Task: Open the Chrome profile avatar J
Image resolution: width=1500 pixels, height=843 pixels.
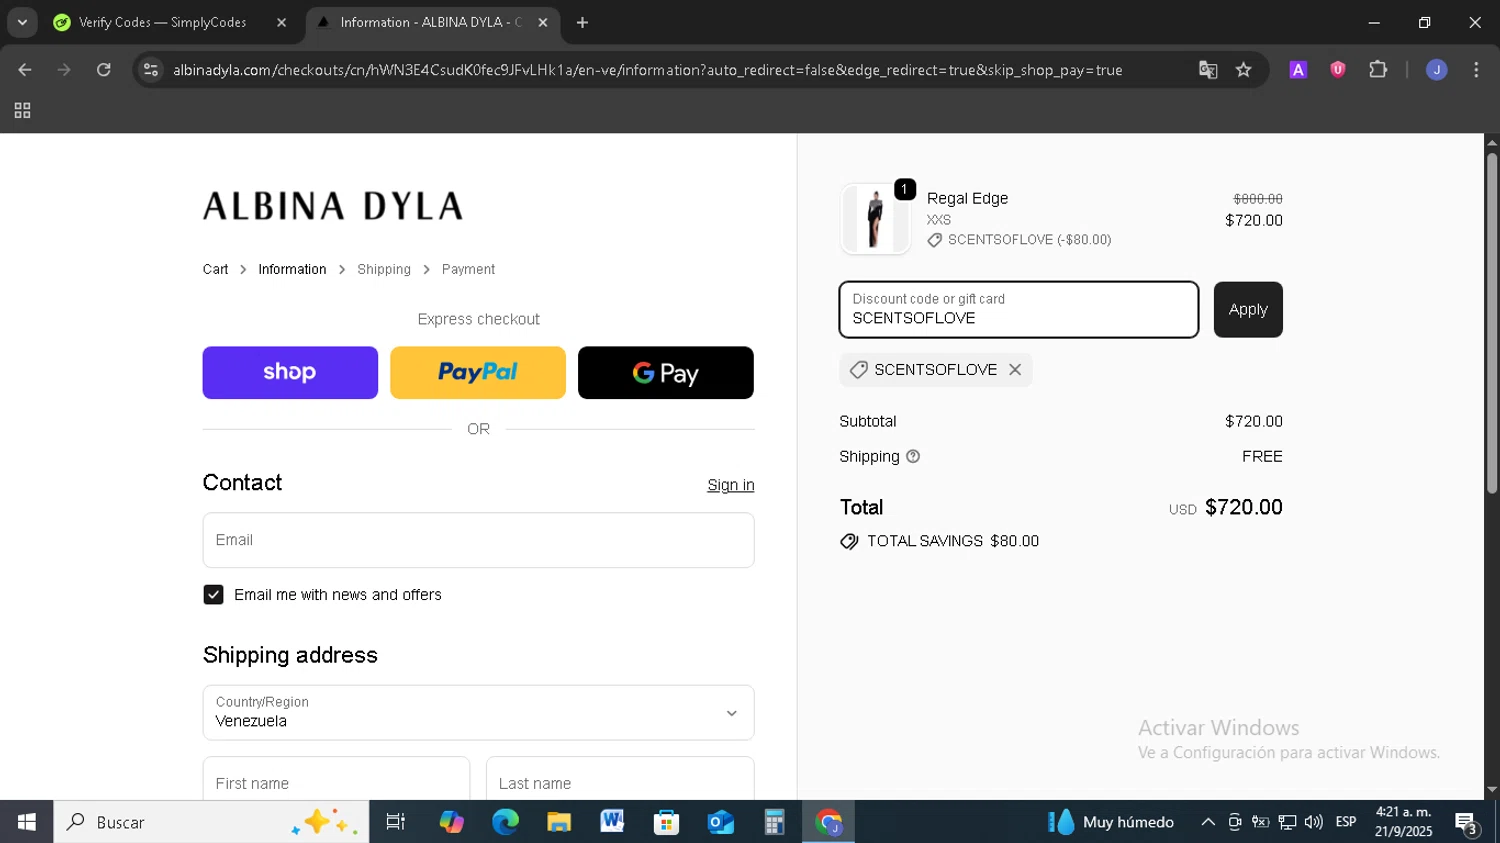Action: point(1437,70)
